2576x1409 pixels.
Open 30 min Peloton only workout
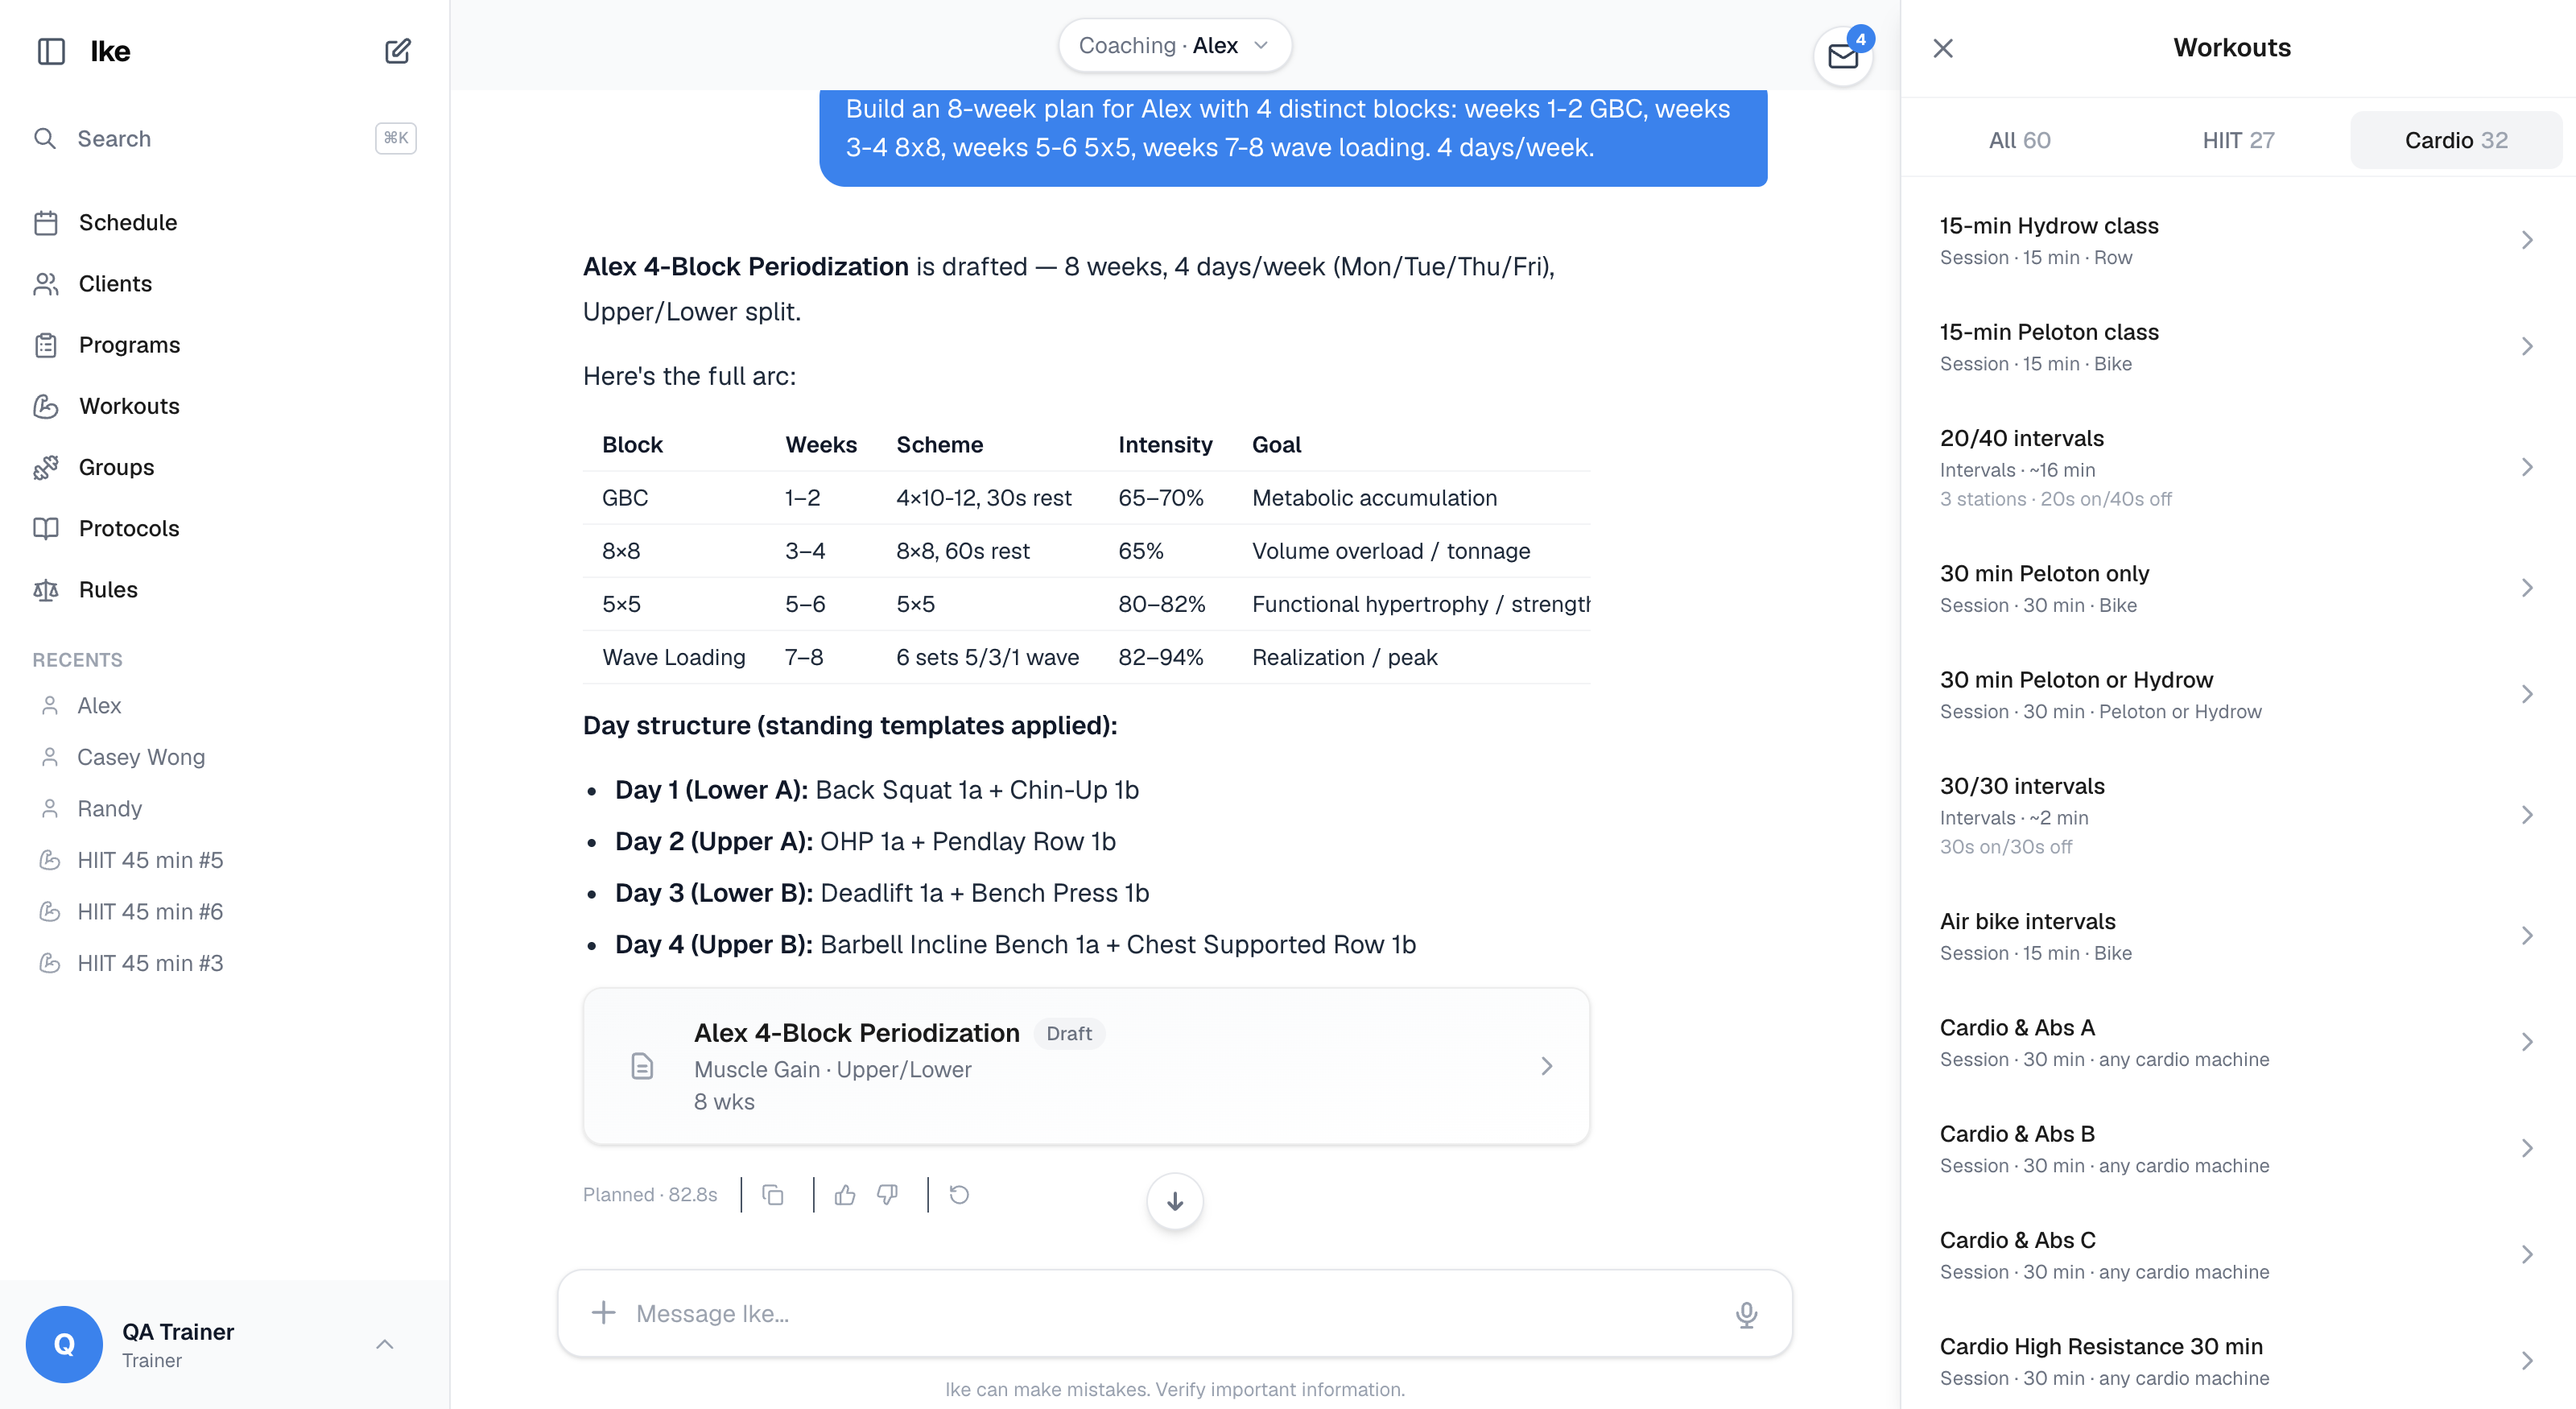pos(2238,588)
